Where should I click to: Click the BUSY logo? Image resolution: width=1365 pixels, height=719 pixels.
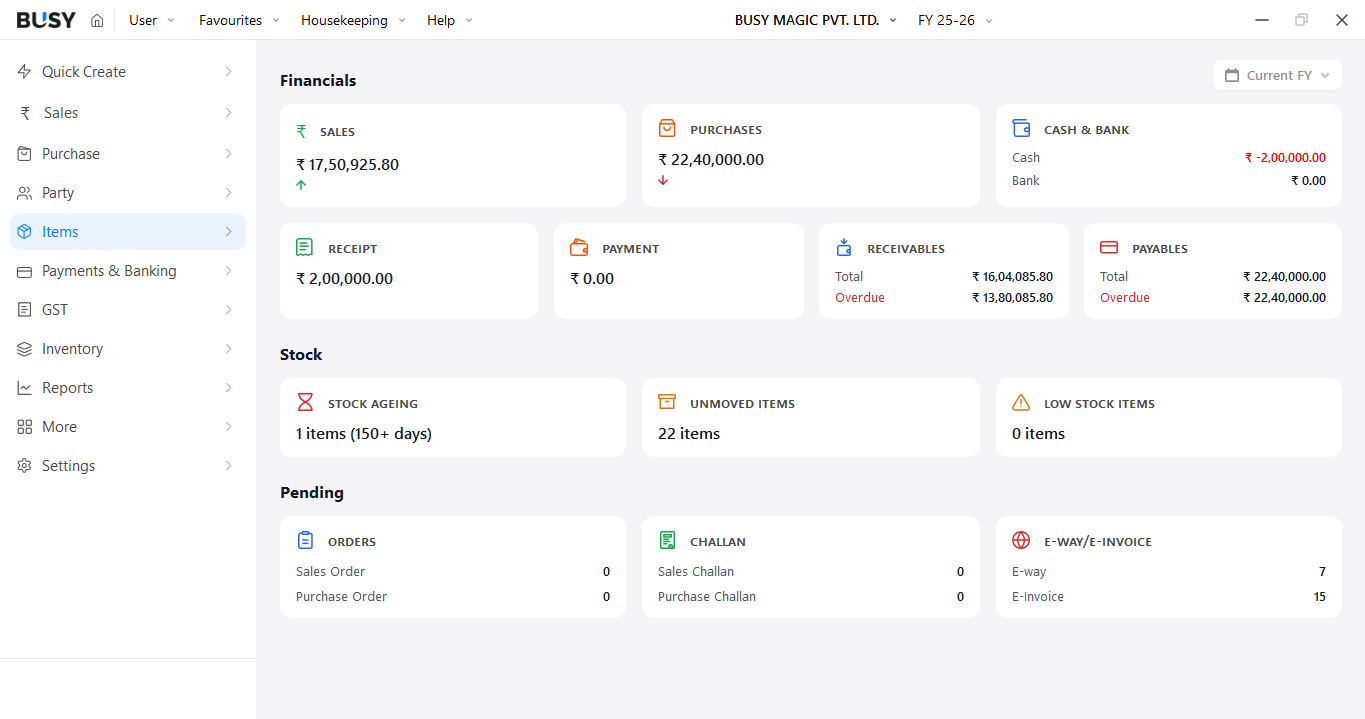pos(46,20)
